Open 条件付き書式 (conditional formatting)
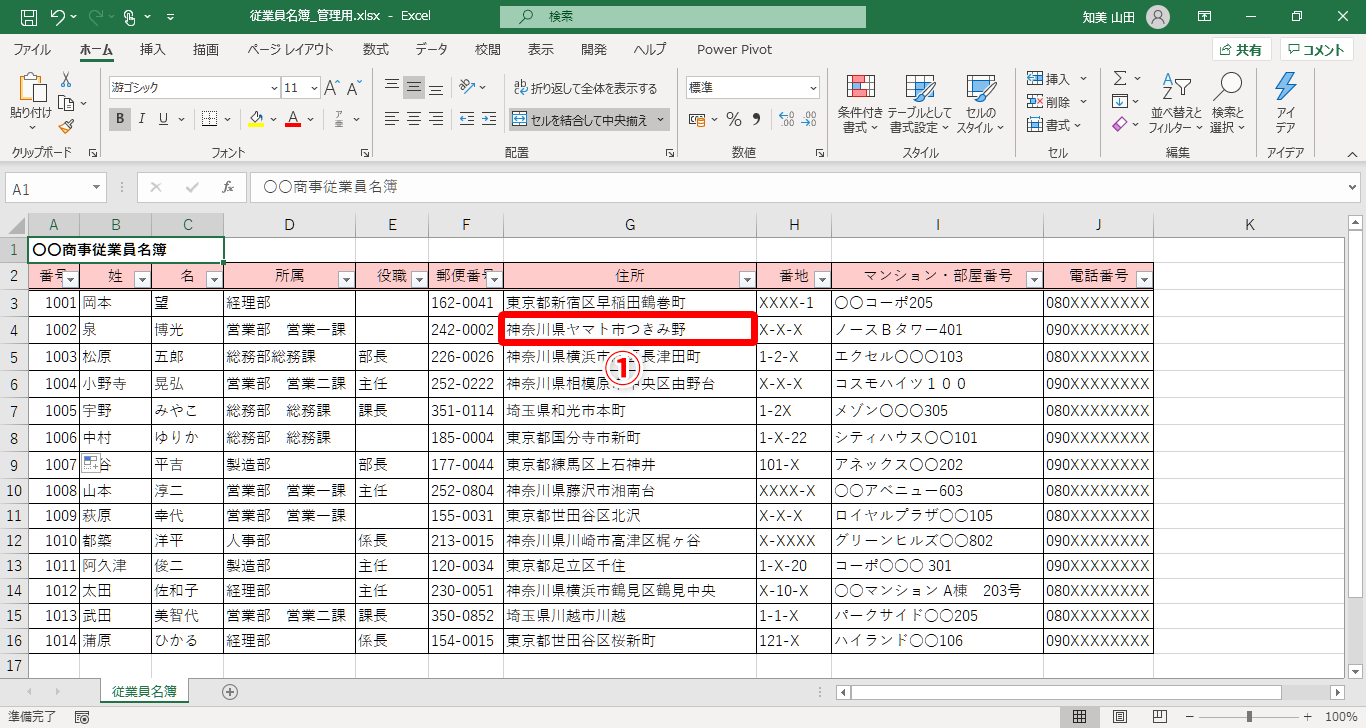 (861, 103)
